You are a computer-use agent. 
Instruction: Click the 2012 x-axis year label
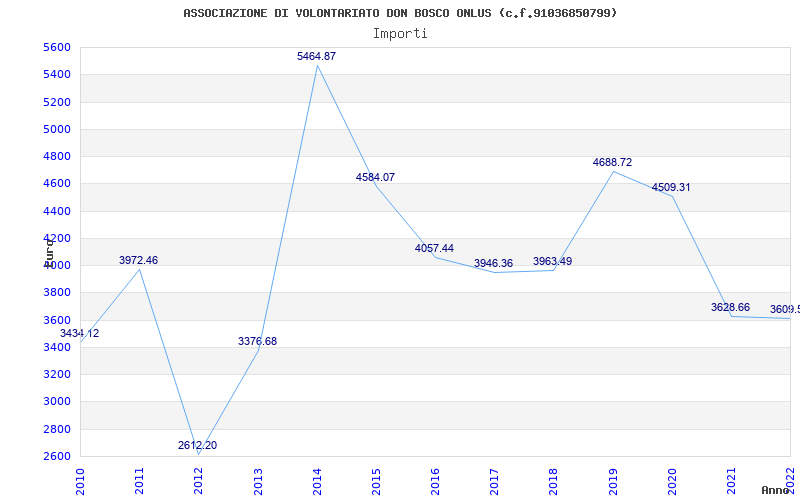(199, 482)
